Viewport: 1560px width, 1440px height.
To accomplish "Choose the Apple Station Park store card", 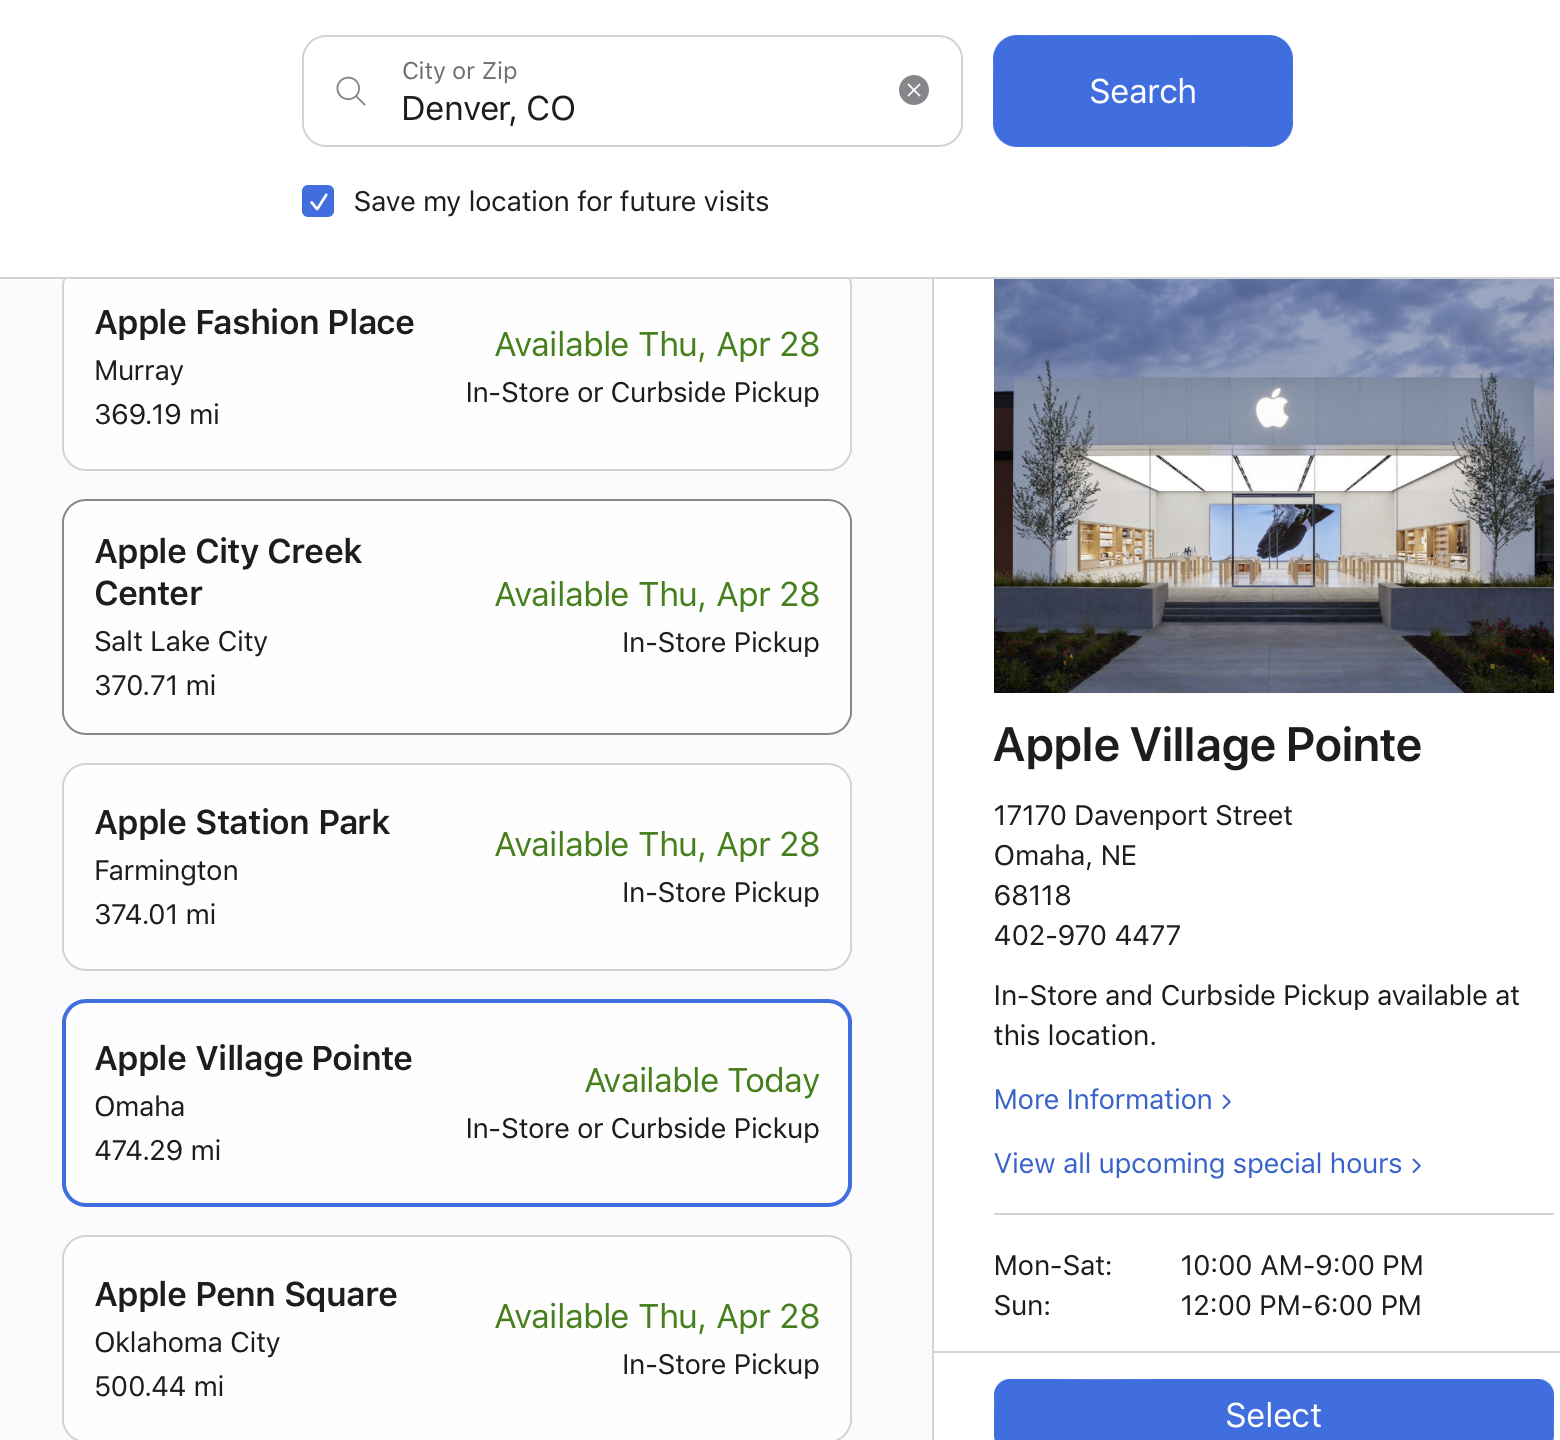I will [457, 867].
